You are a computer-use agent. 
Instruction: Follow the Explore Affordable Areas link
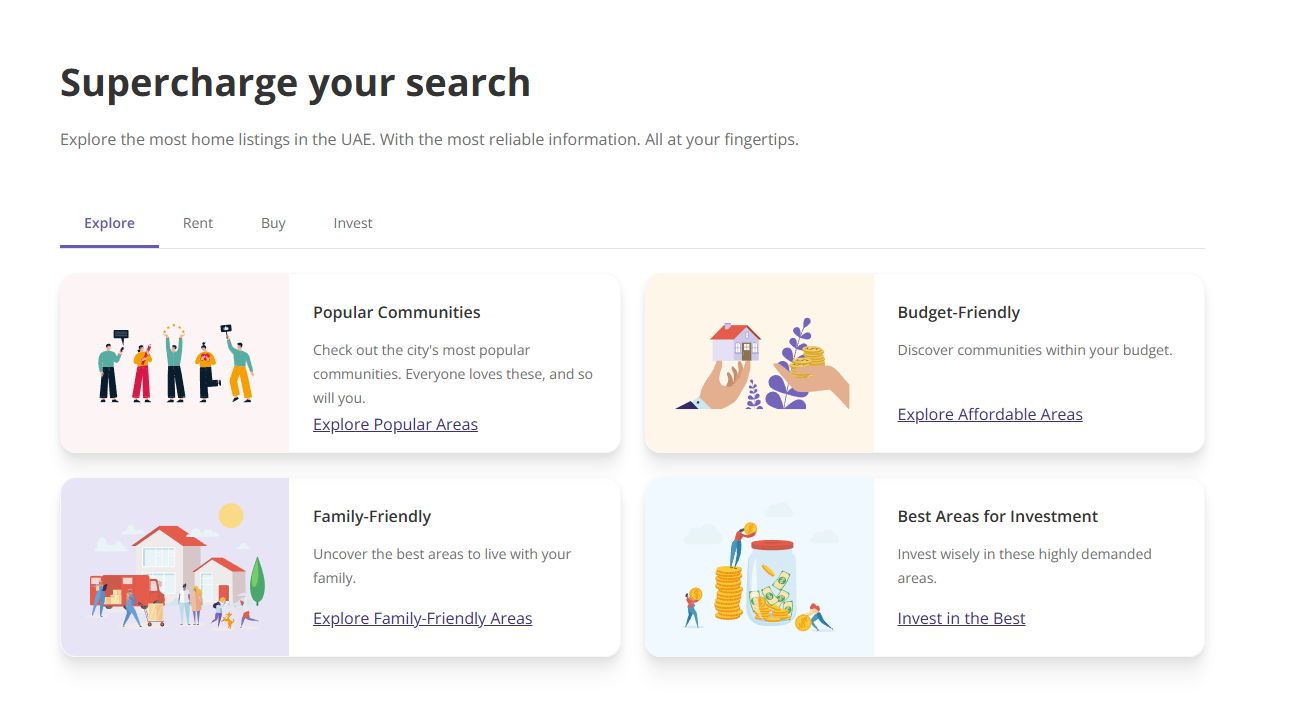point(990,414)
